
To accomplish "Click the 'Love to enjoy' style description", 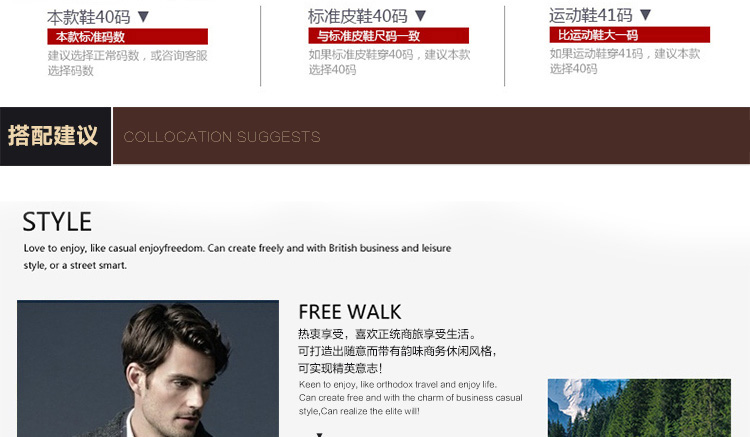I will coord(237,256).
